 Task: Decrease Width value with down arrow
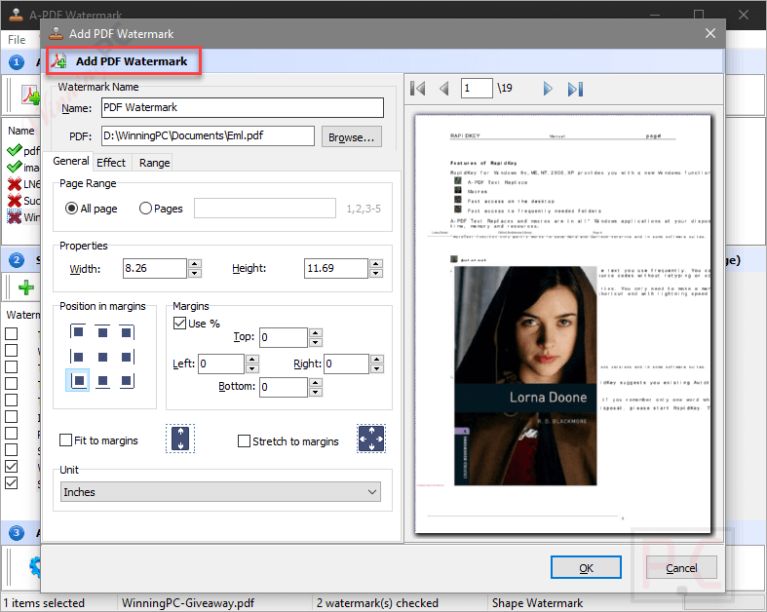pos(195,273)
